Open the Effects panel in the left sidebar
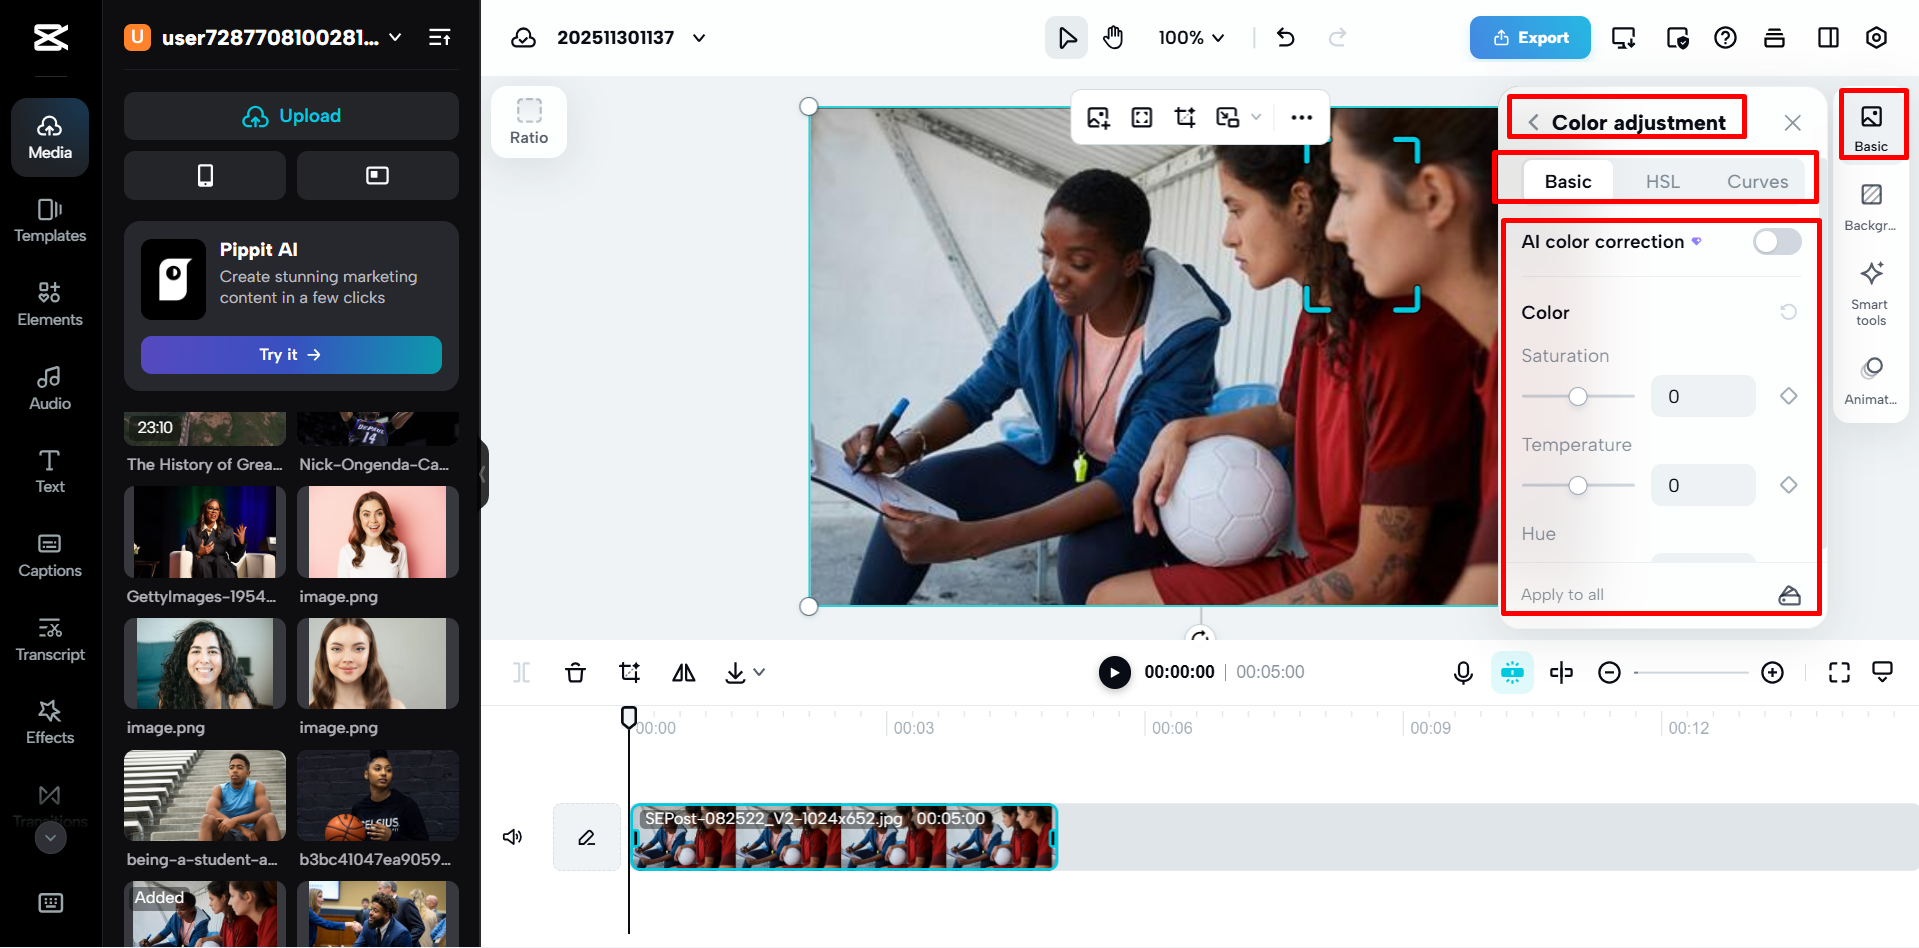1919x948 pixels. (x=49, y=721)
